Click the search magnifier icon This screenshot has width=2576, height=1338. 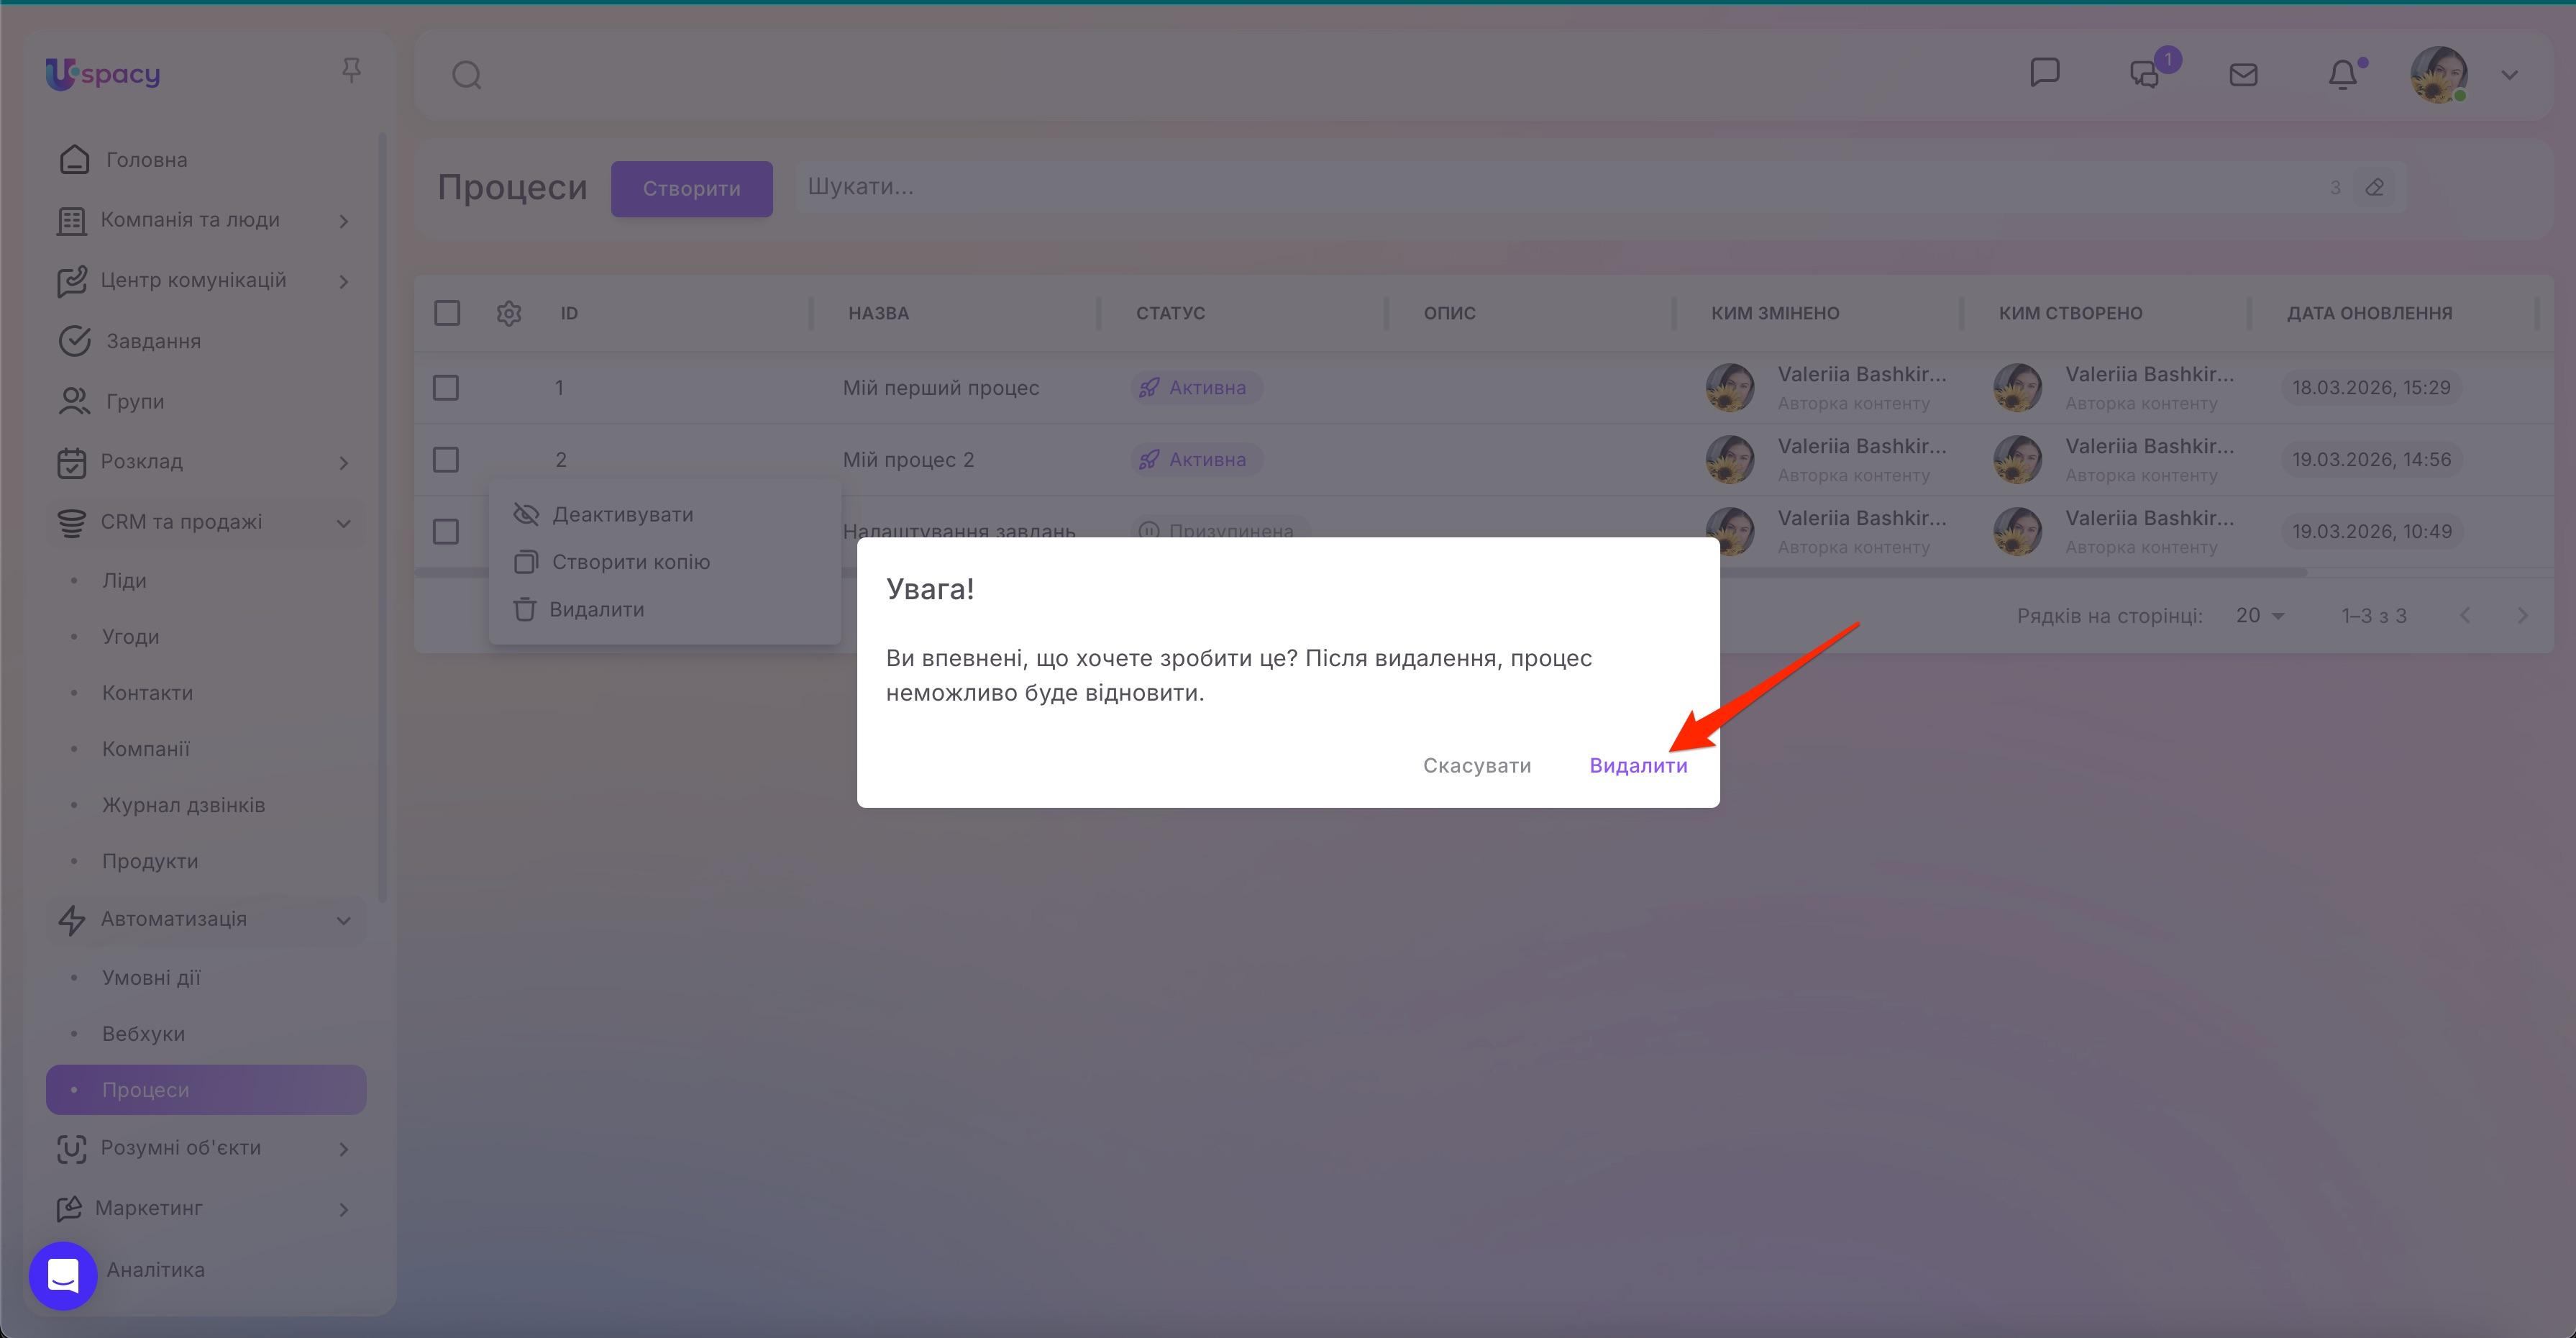(x=466, y=75)
